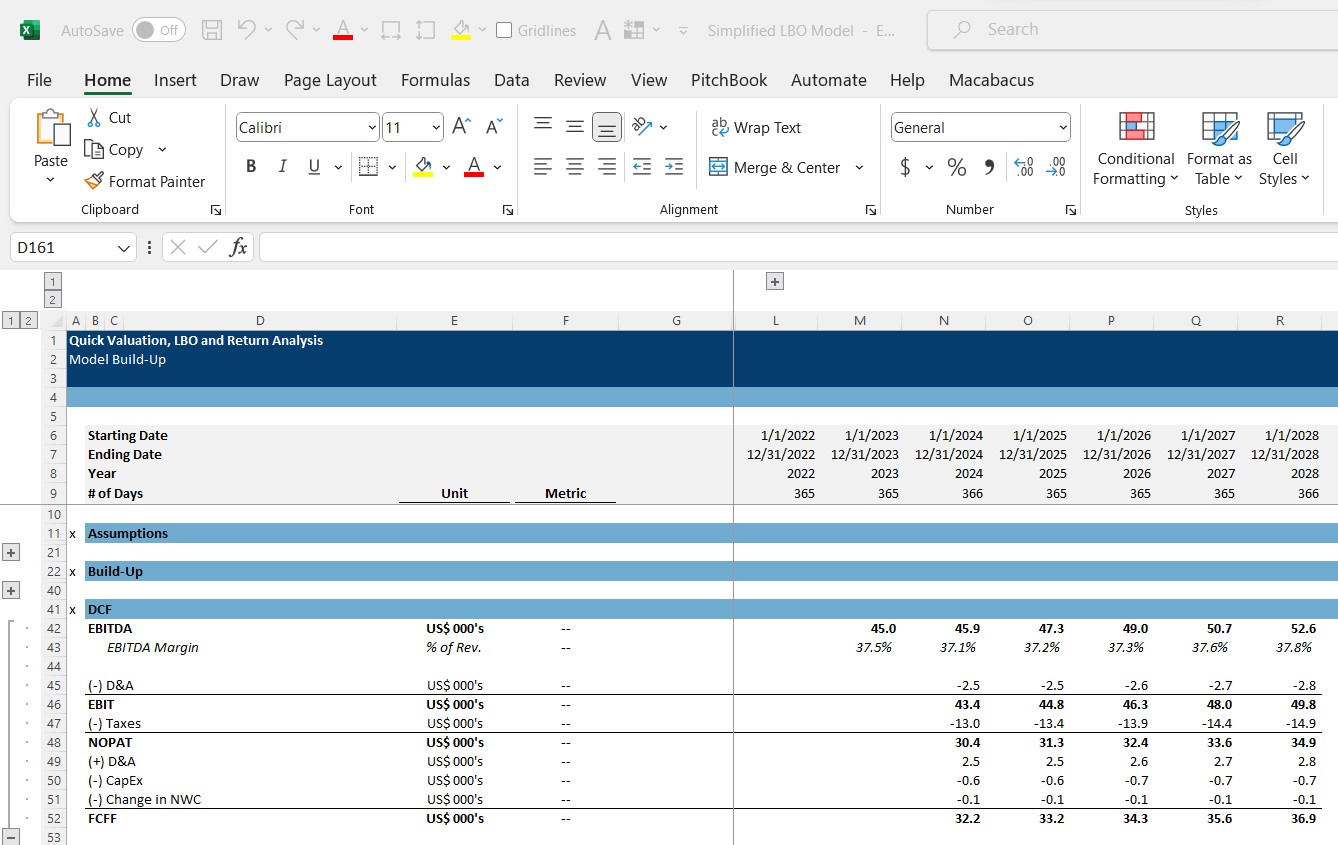Image resolution: width=1338 pixels, height=845 pixels.
Task: Click inside the formula bar
Action: point(700,246)
